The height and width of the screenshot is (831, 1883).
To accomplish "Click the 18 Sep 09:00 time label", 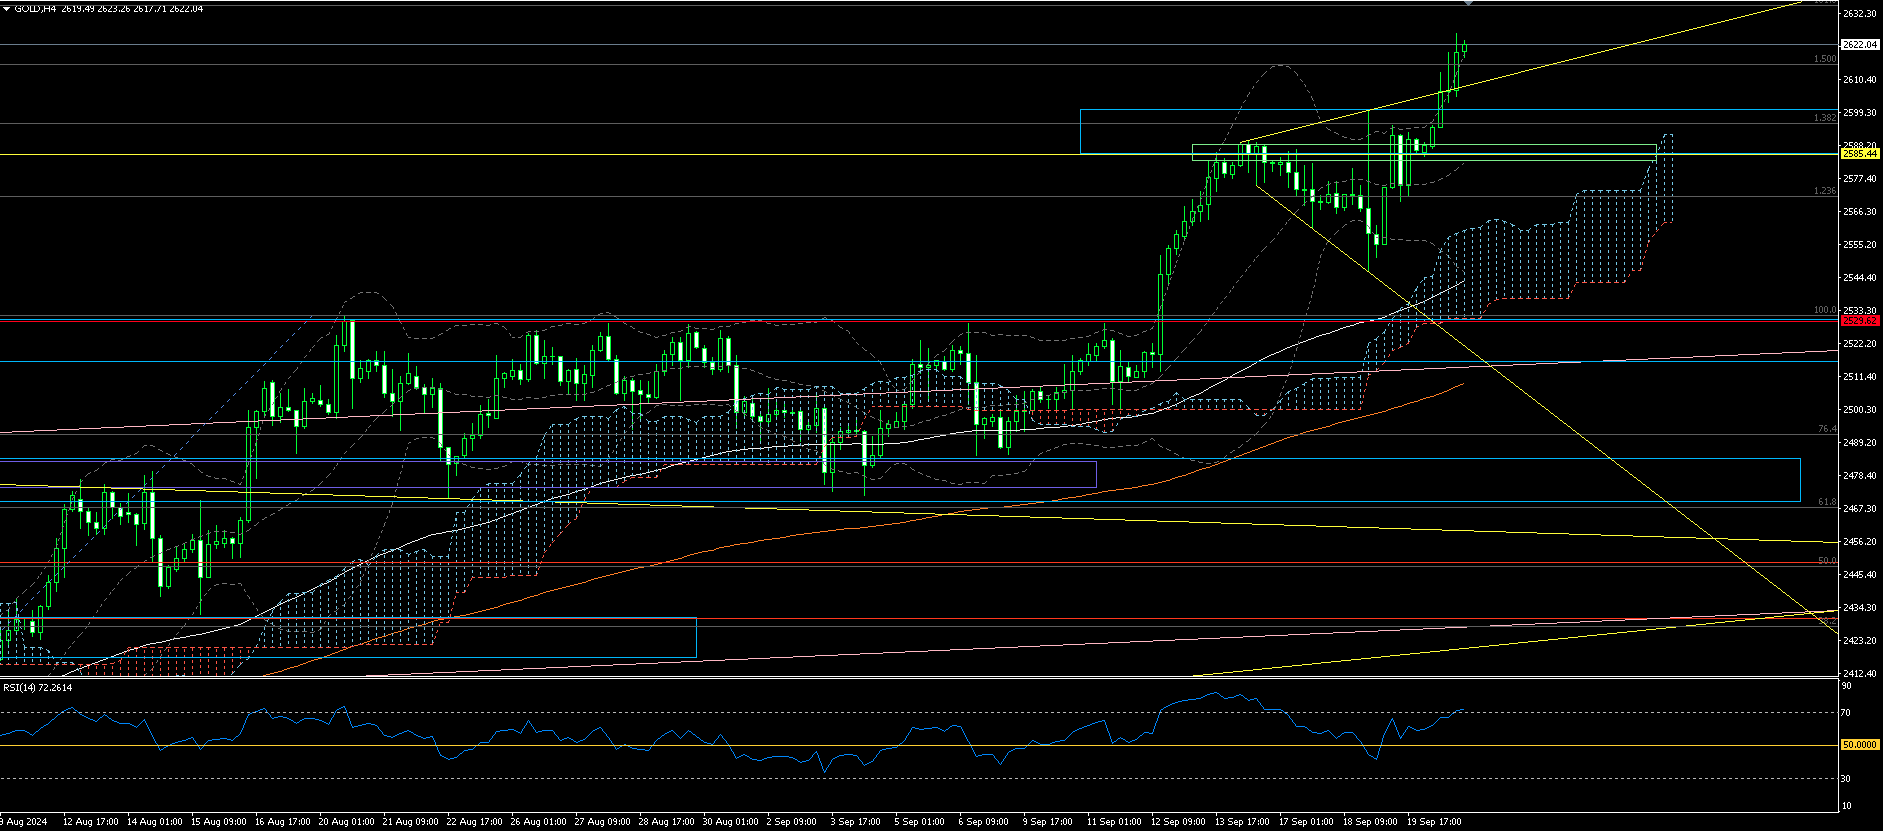I will [1370, 822].
